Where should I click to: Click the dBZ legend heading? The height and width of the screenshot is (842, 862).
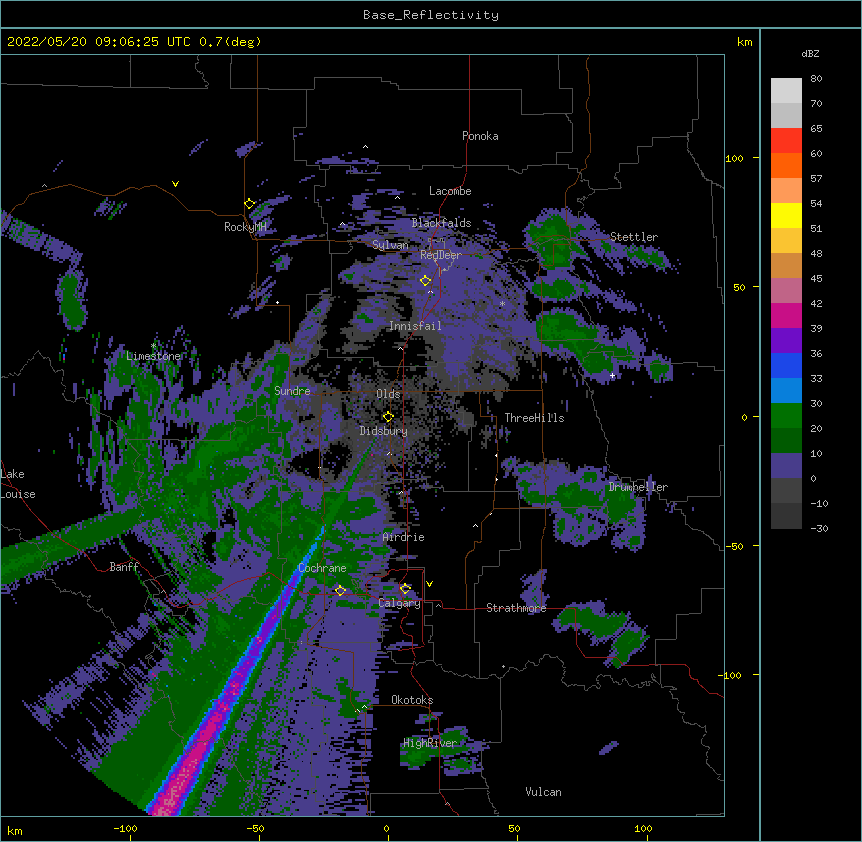coord(810,53)
